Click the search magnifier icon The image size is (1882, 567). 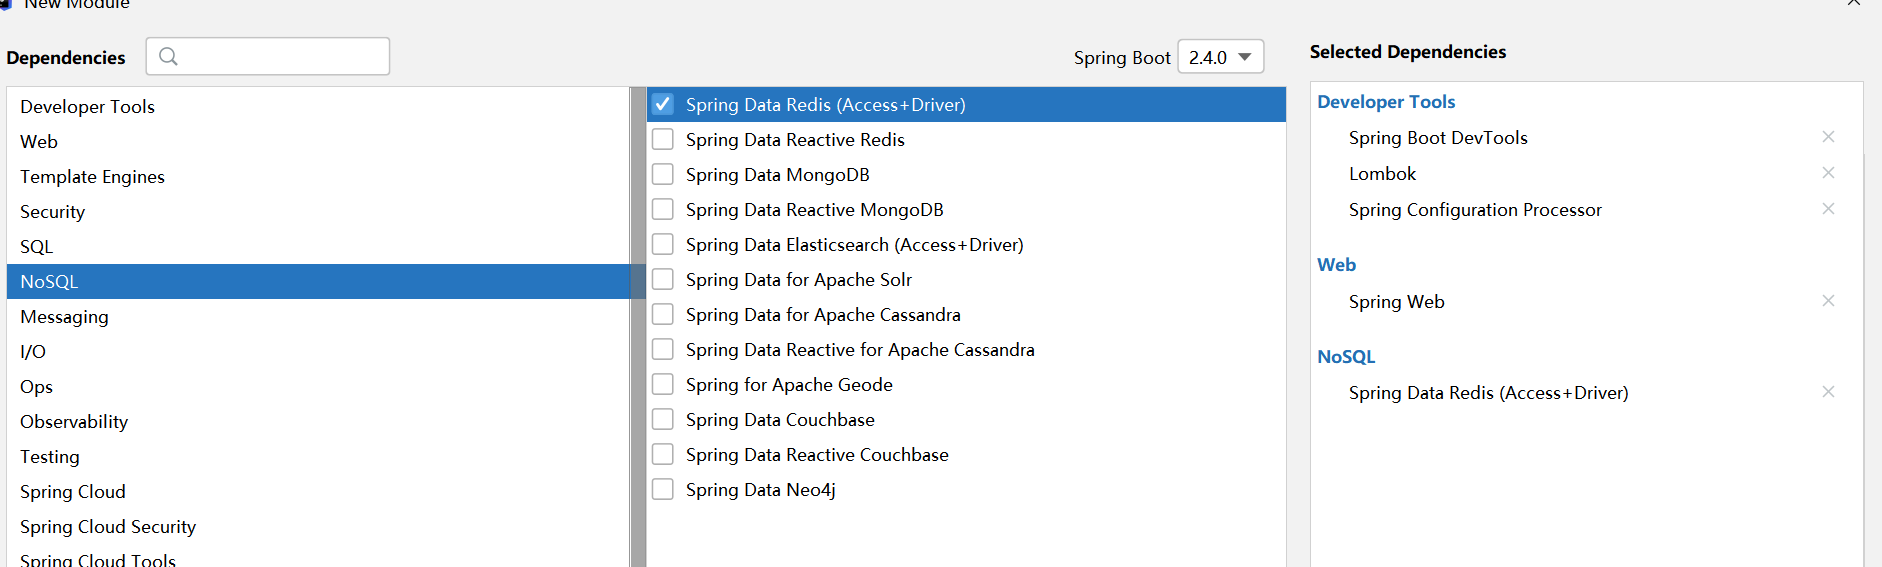click(168, 56)
